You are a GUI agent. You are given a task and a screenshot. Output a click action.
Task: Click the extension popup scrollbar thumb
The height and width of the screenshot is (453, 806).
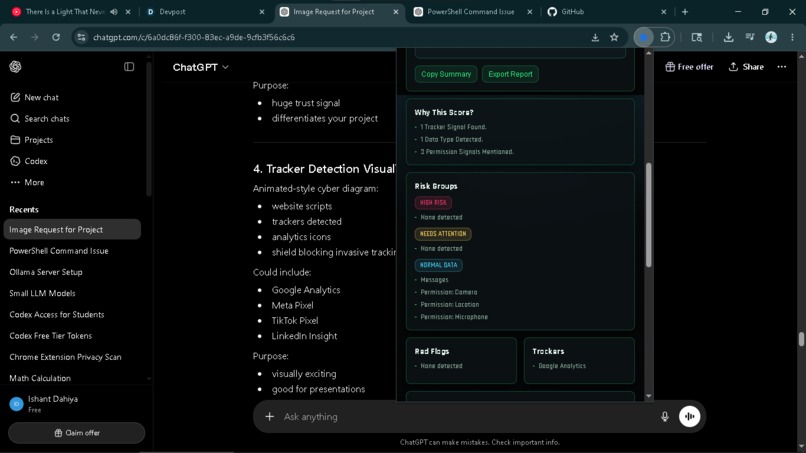(649, 215)
